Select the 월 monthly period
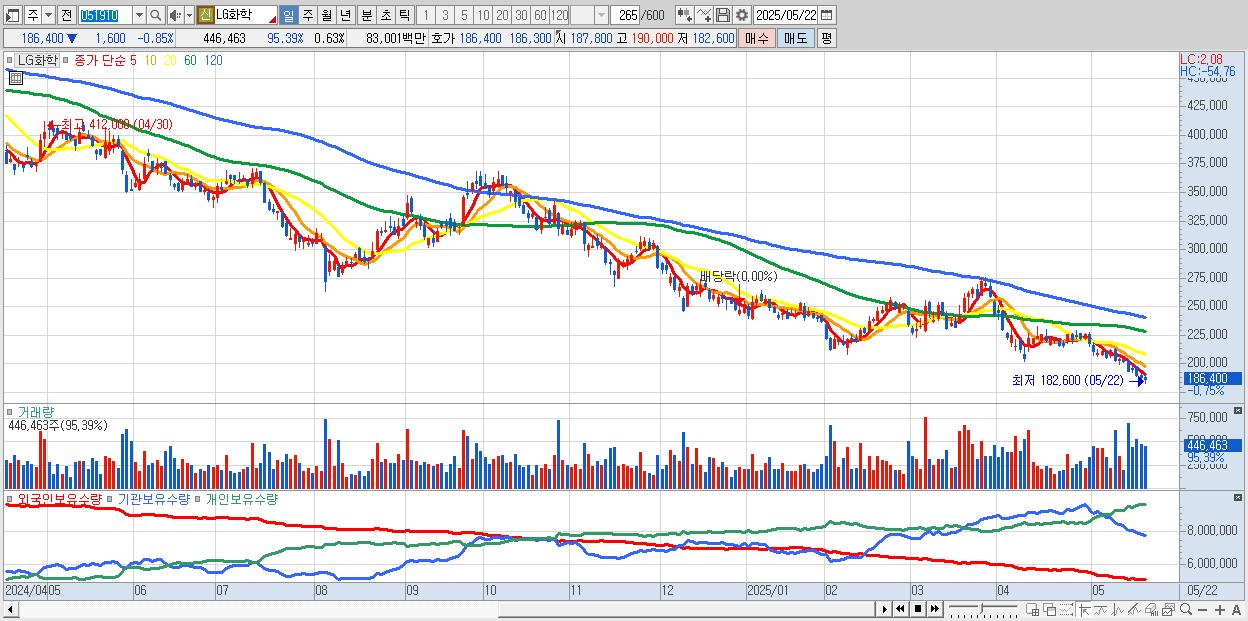Image resolution: width=1248 pixels, height=621 pixels. tap(326, 15)
